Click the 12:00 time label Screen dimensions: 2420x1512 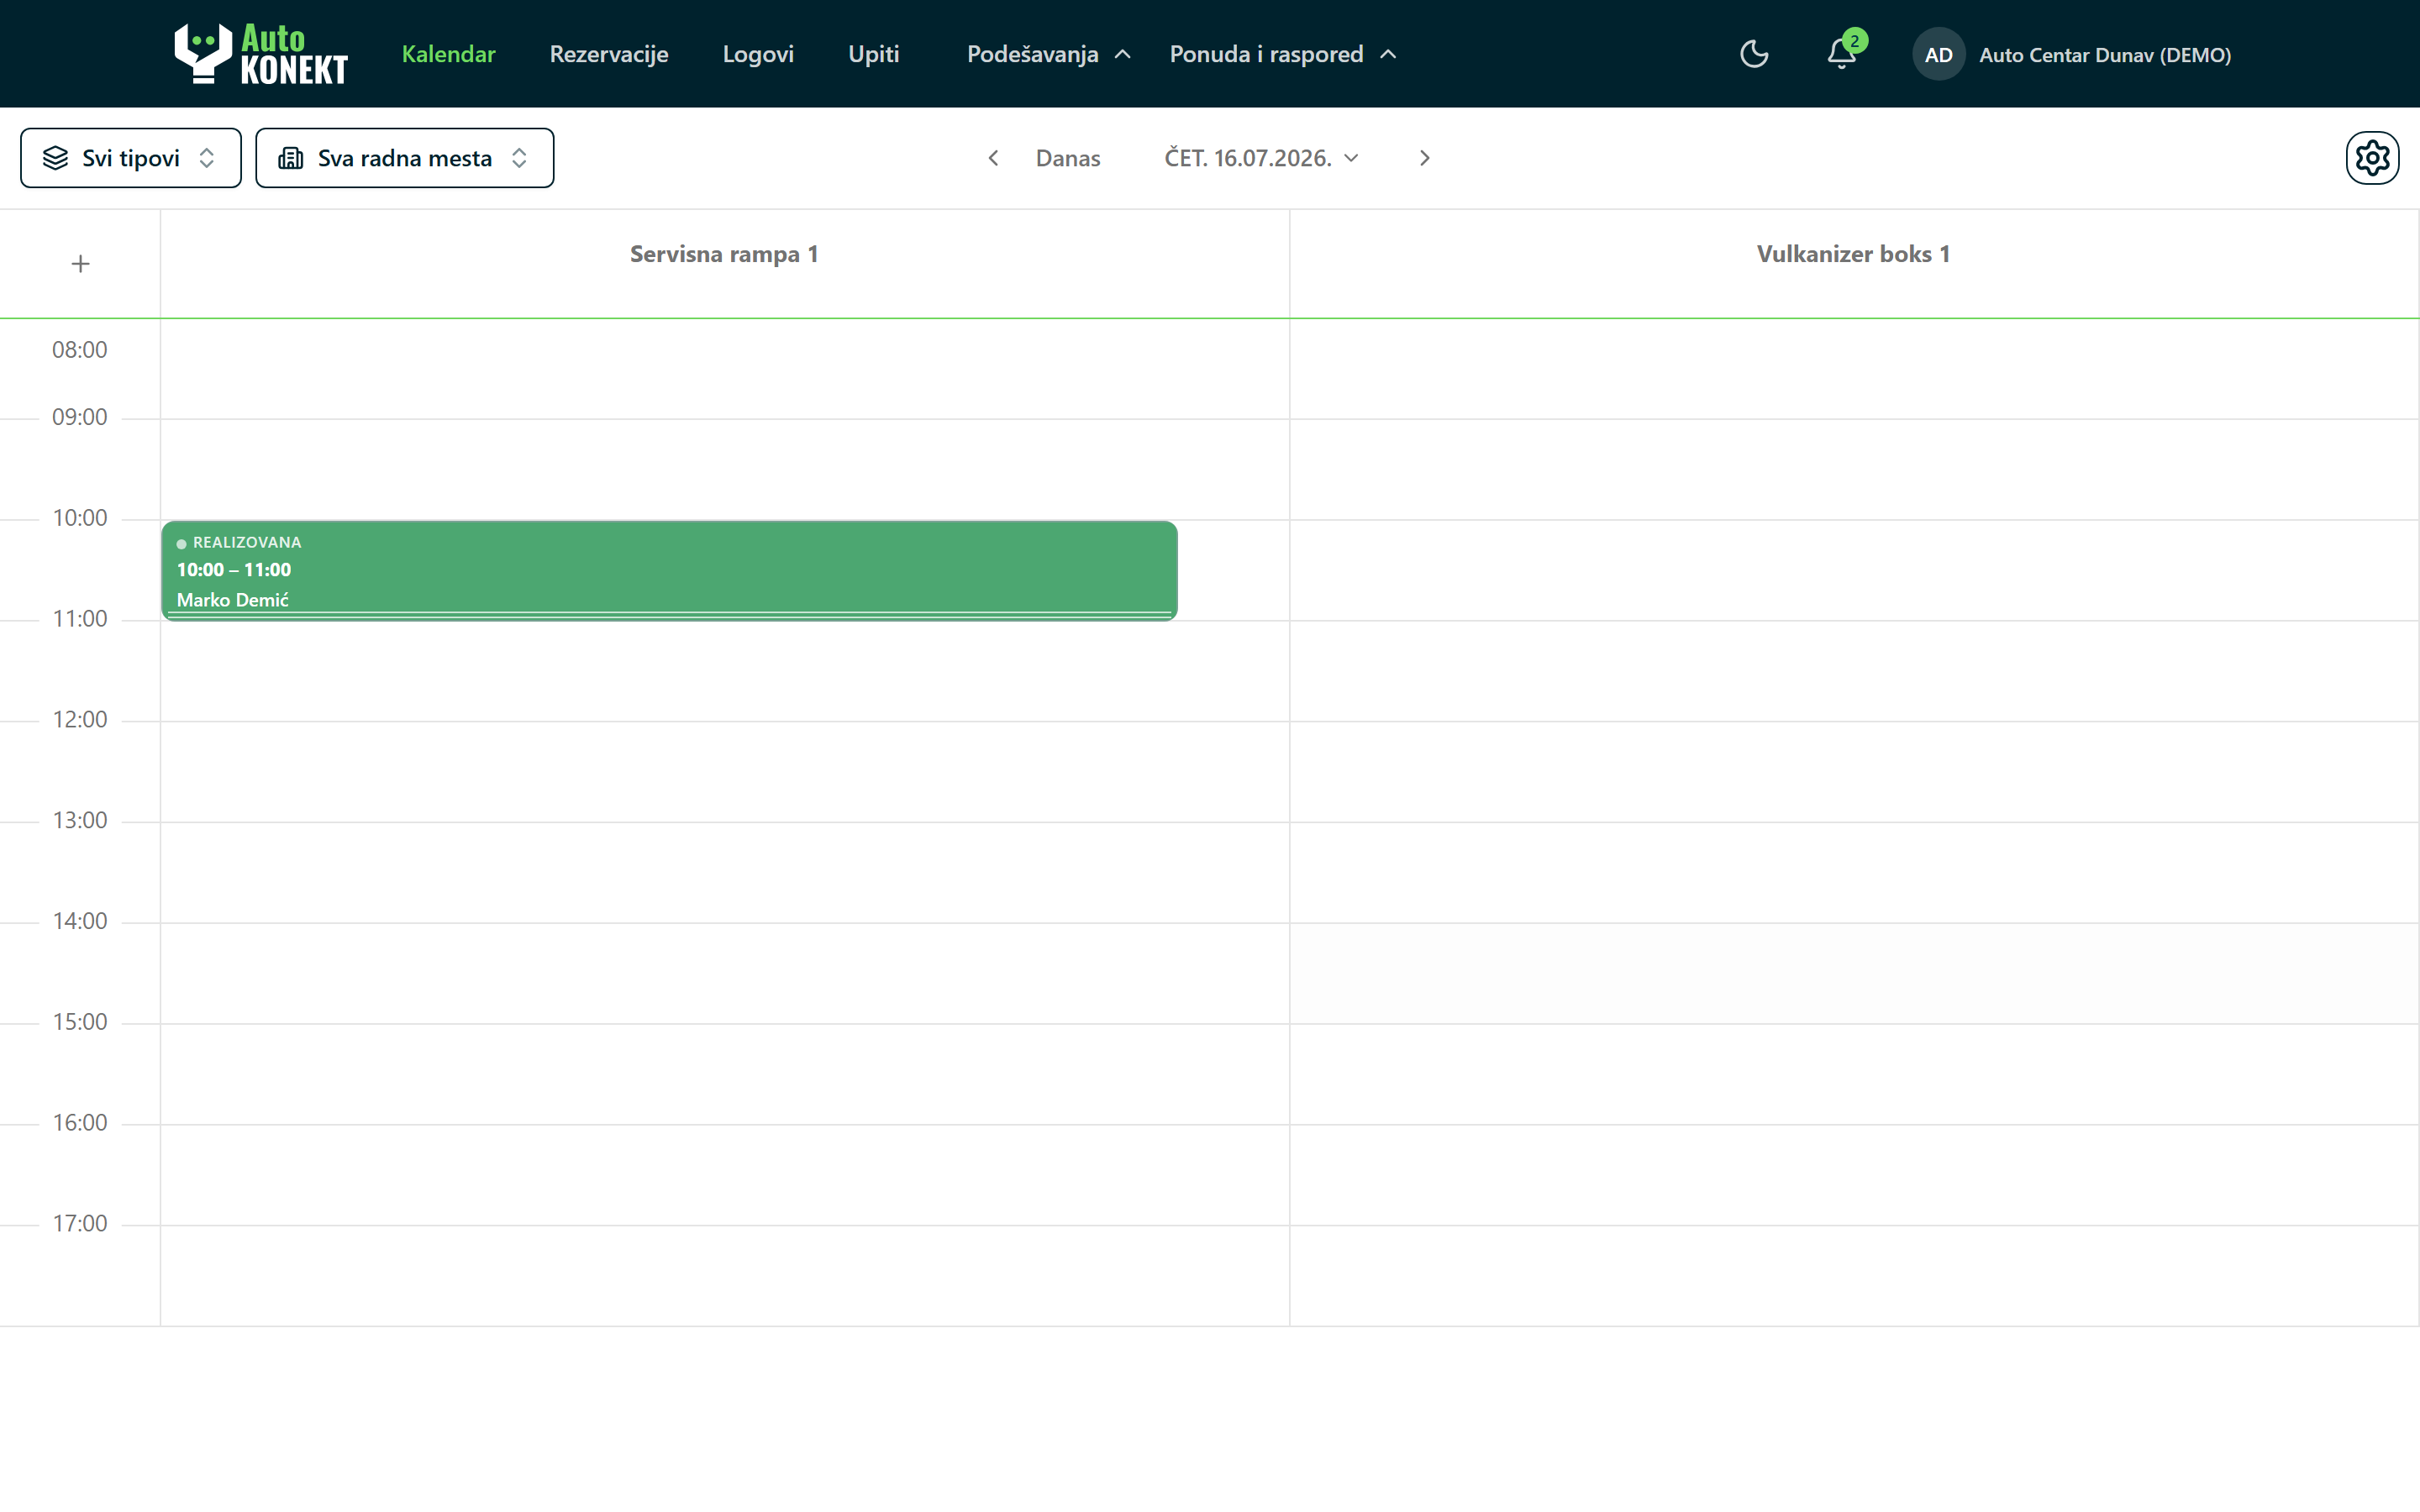pyautogui.click(x=80, y=720)
